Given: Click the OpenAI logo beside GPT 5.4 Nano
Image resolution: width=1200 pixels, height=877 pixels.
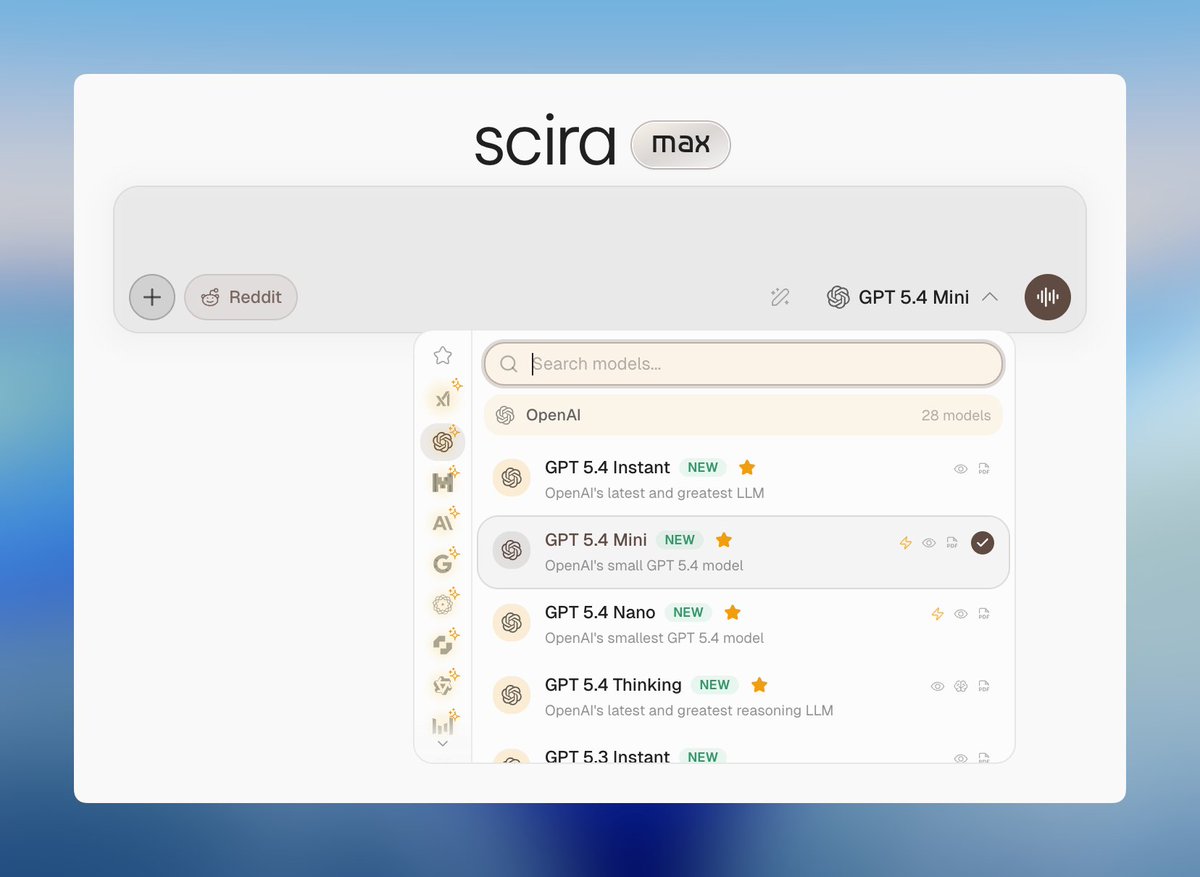Looking at the screenshot, I should coord(512,623).
